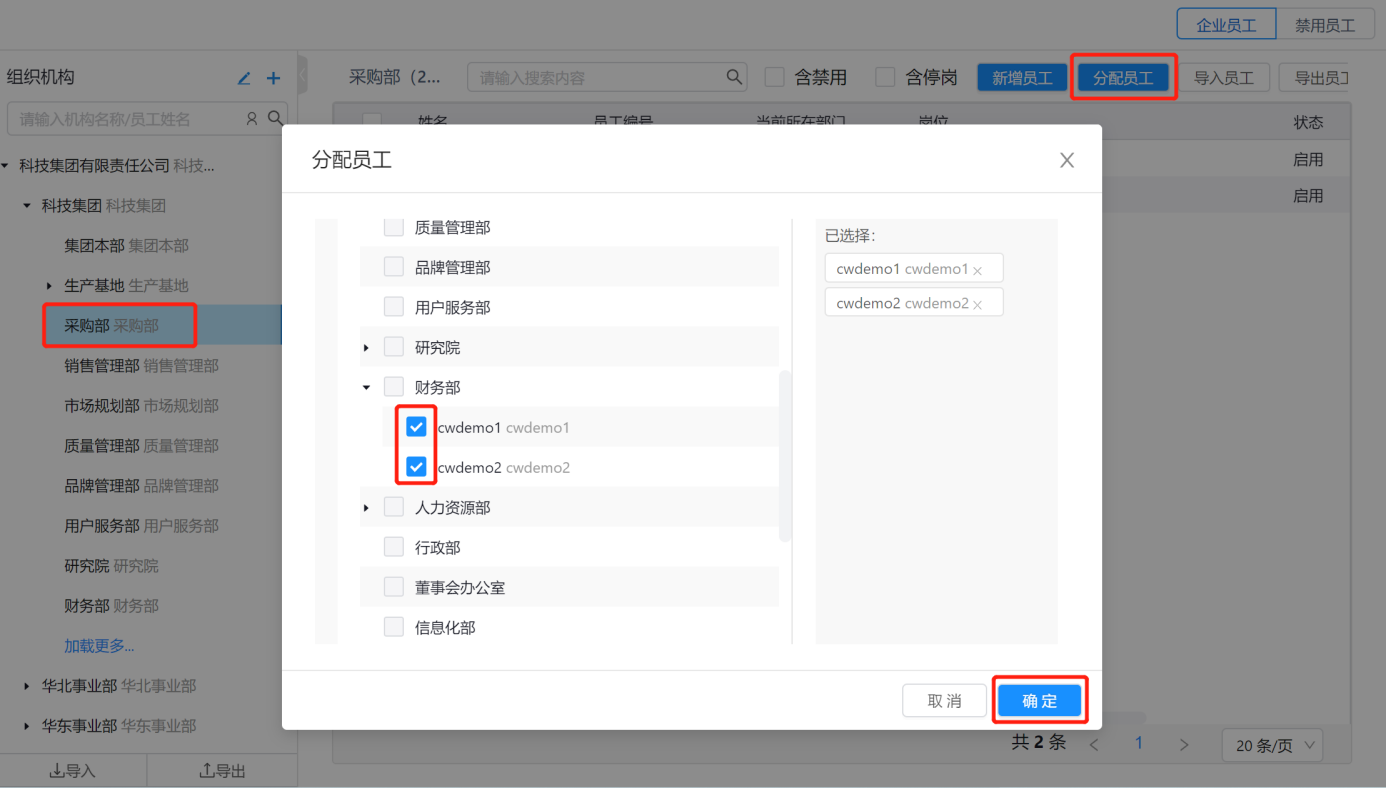Click 加载更多 link in organization tree
Viewport: 1386px width, 788px height.
click(x=99, y=646)
